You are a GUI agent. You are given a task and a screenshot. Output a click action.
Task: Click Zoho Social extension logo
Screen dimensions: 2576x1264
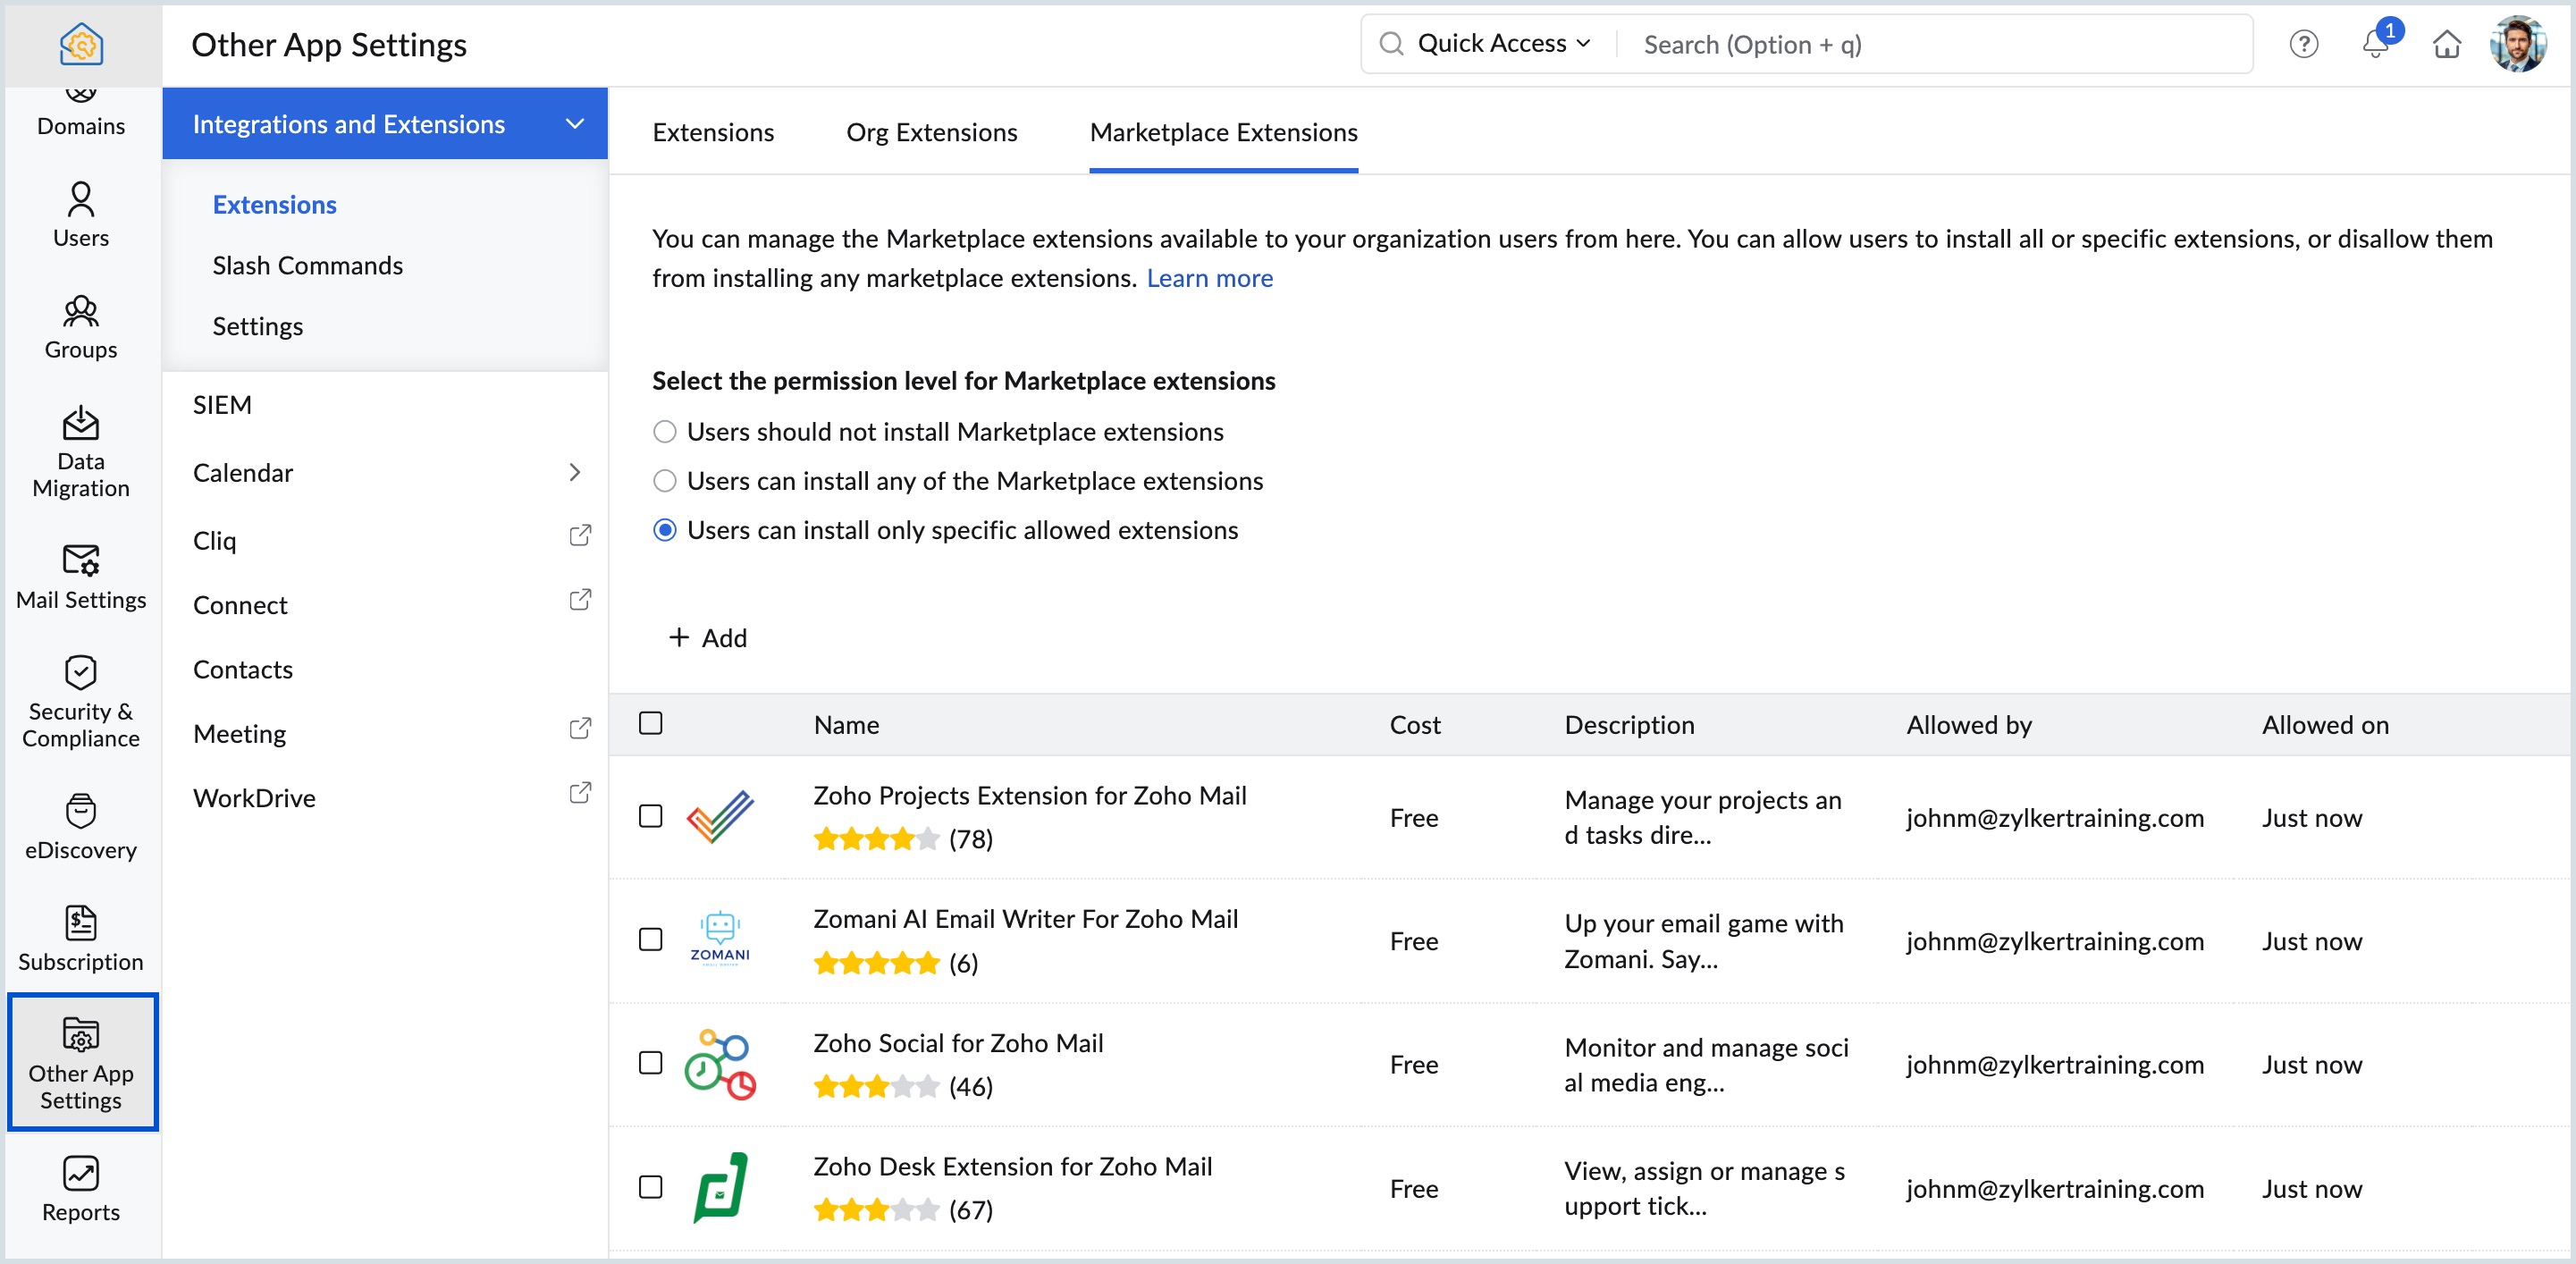point(720,1064)
